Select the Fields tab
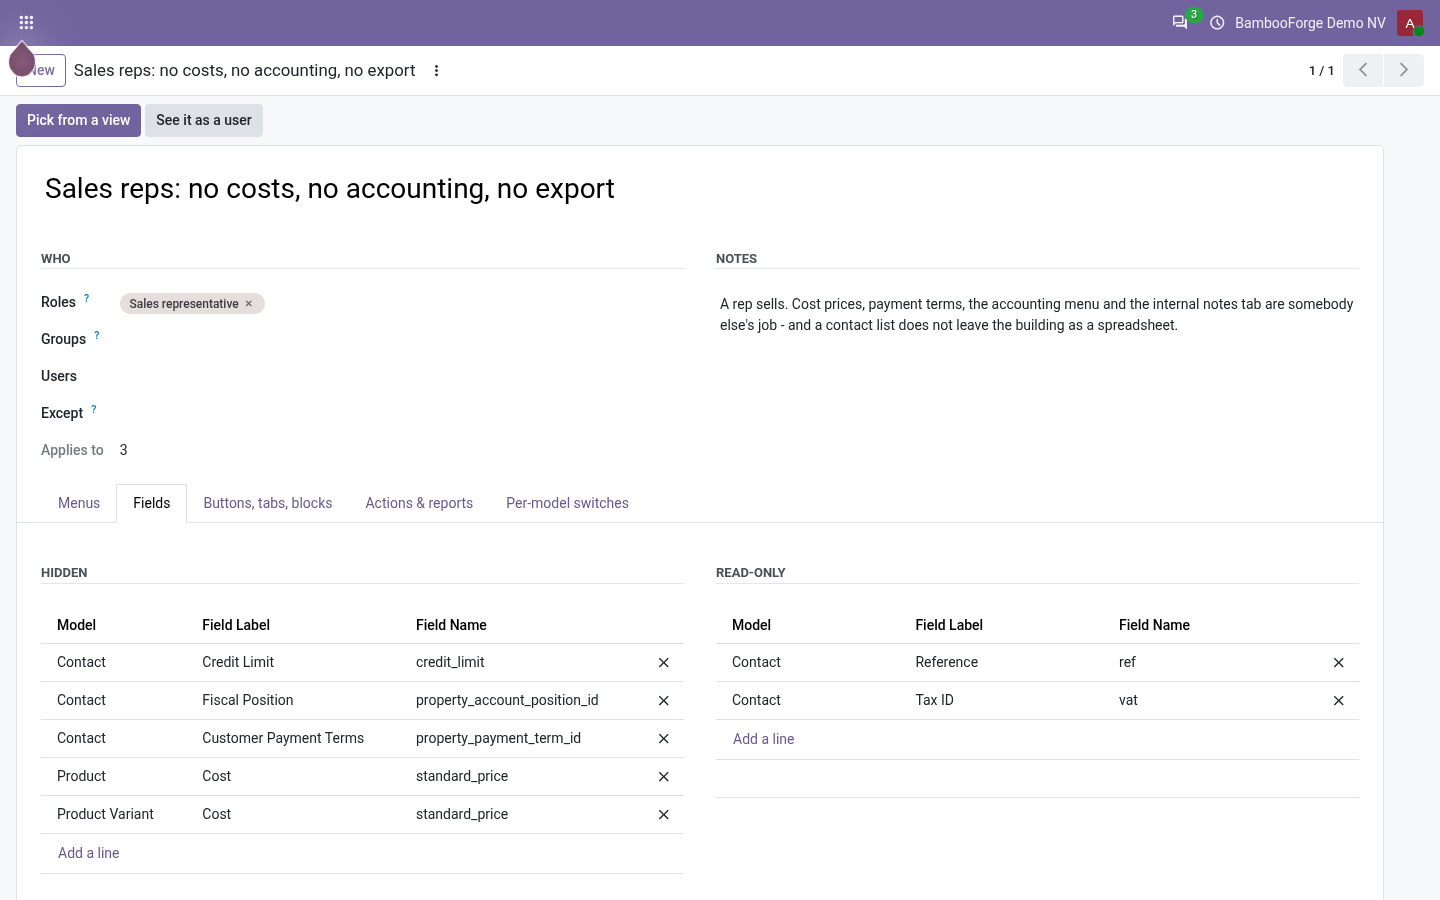This screenshot has height=900, width=1440. click(152, 503)
